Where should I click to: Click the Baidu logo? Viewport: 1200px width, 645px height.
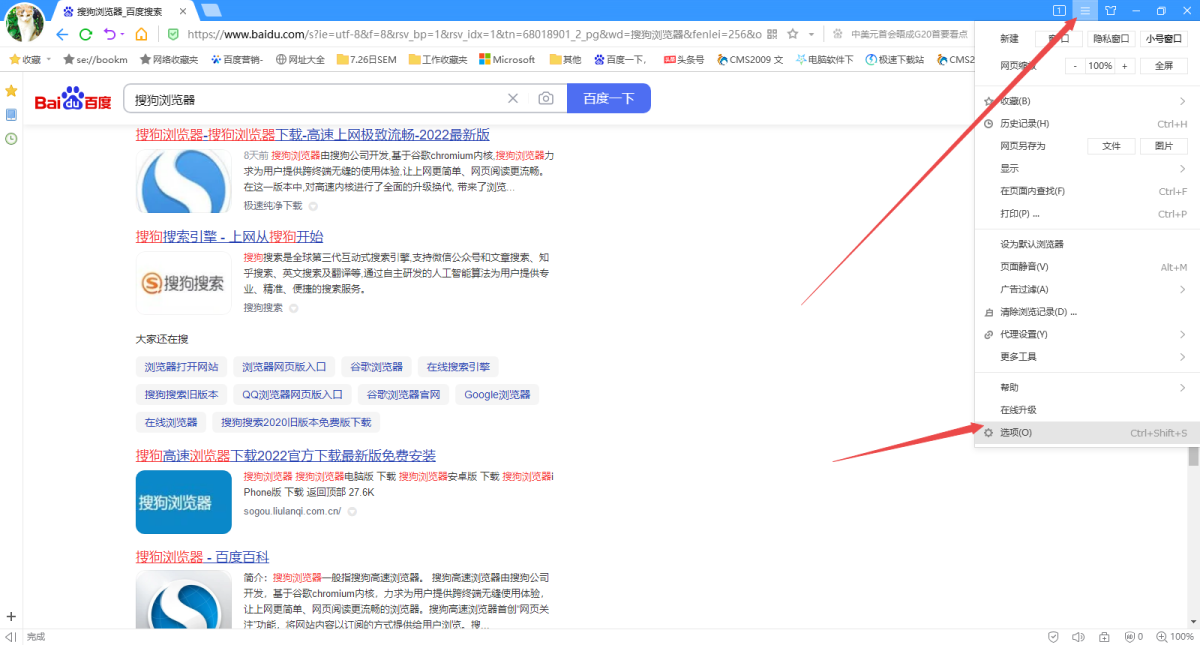coord(73,99)
